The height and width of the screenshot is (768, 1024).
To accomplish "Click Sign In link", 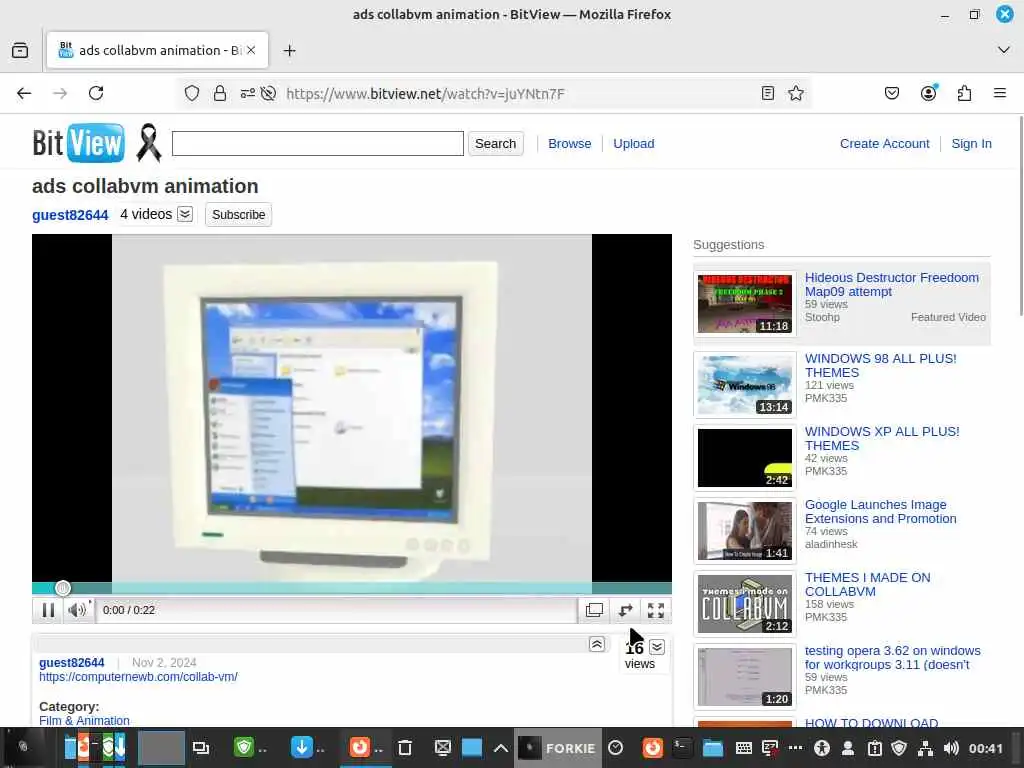I will pos(971,144).
